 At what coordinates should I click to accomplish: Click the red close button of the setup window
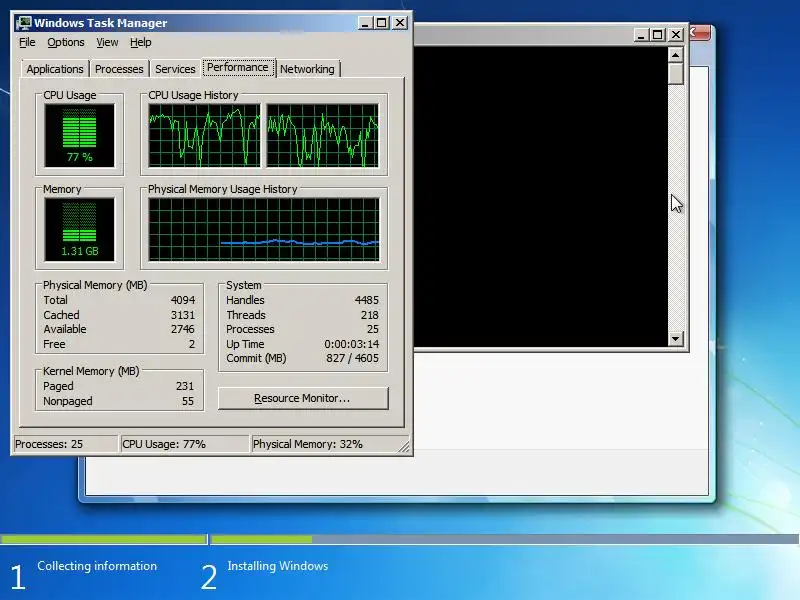pyautogui.click(x=700, y=33)
